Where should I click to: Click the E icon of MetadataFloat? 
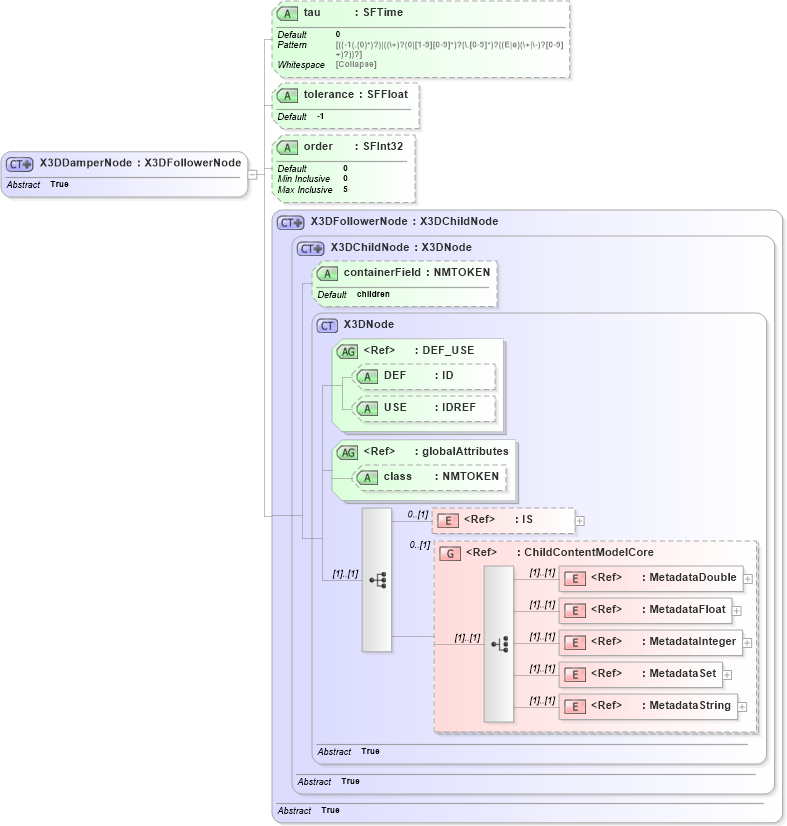[575, 611]
